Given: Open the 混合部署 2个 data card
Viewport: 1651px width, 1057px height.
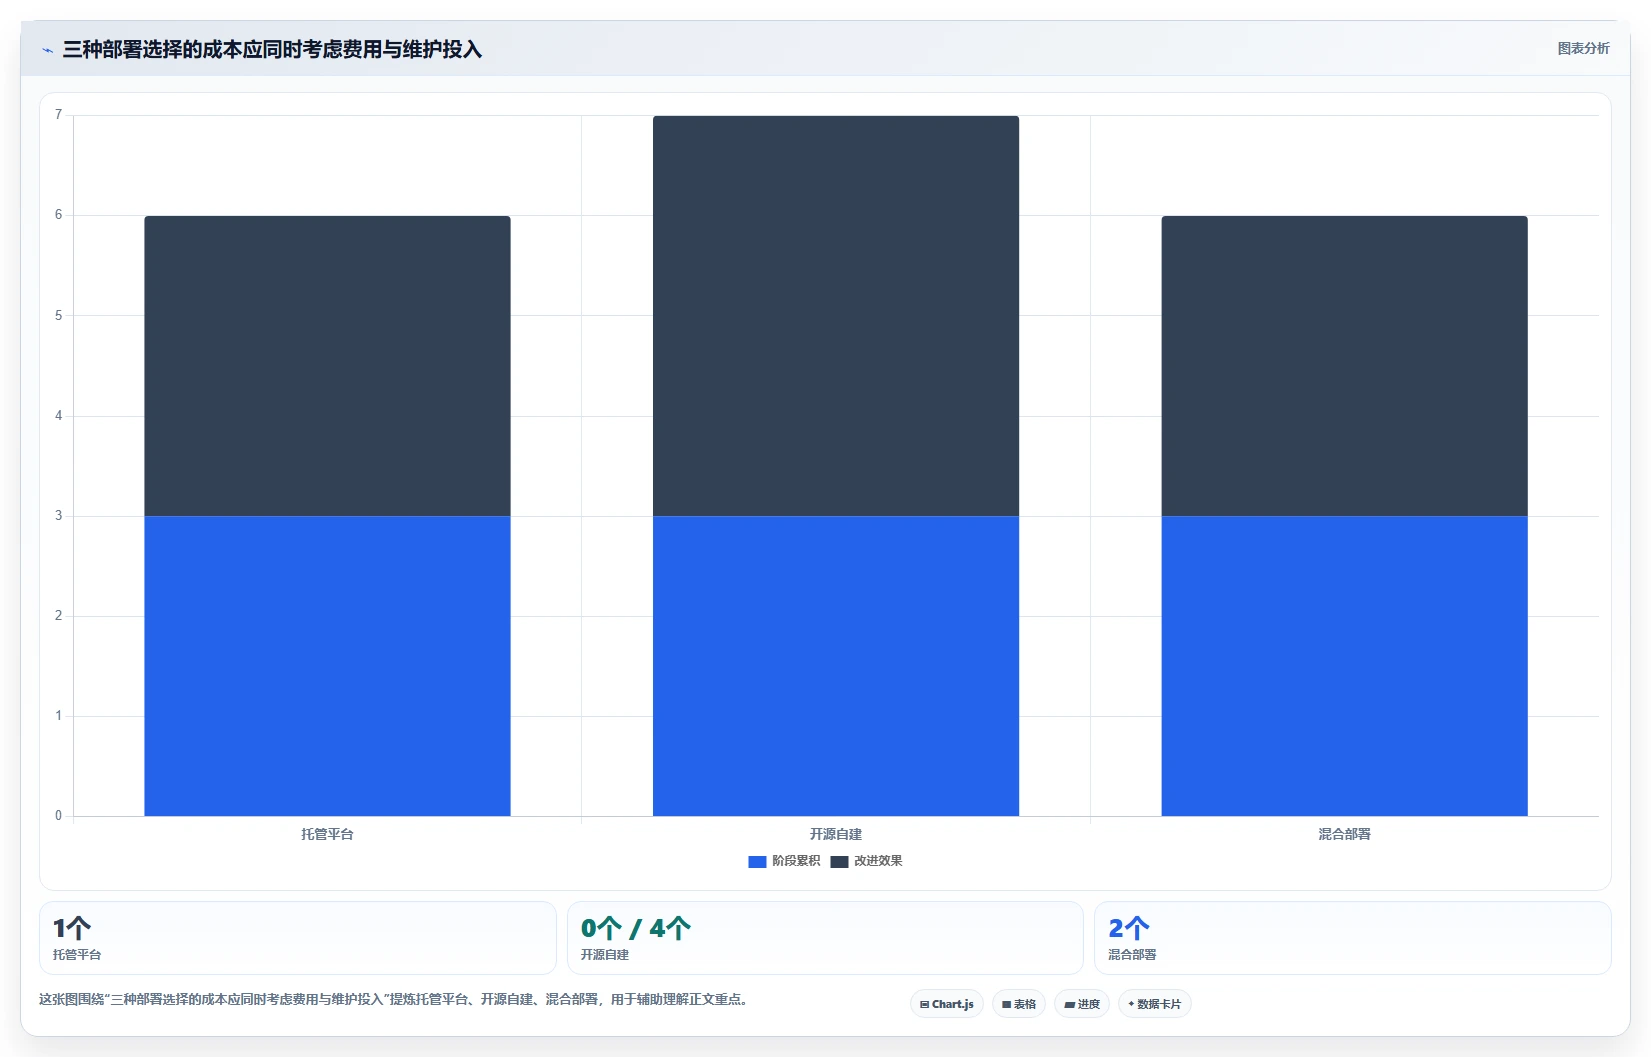Looking at the screenshot, I should click(x=1353, y=938).
